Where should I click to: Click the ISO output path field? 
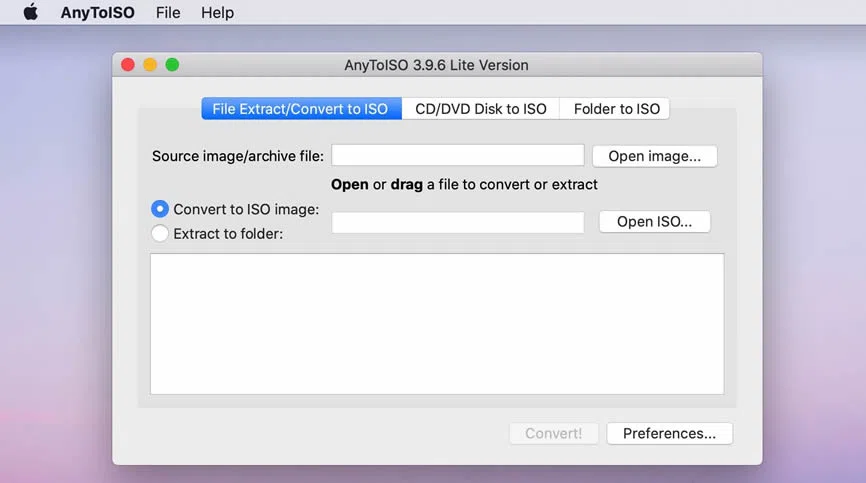pyautogui.click(x=457, y=222)
